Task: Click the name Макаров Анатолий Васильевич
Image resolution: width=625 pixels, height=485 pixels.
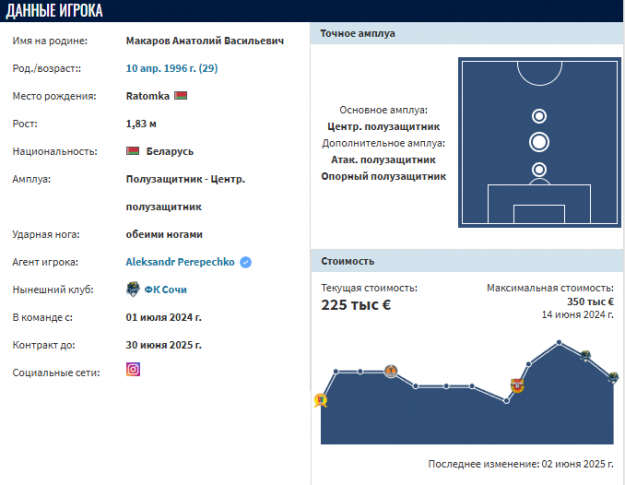Action: pyautogui.click(x=205, y=41)
